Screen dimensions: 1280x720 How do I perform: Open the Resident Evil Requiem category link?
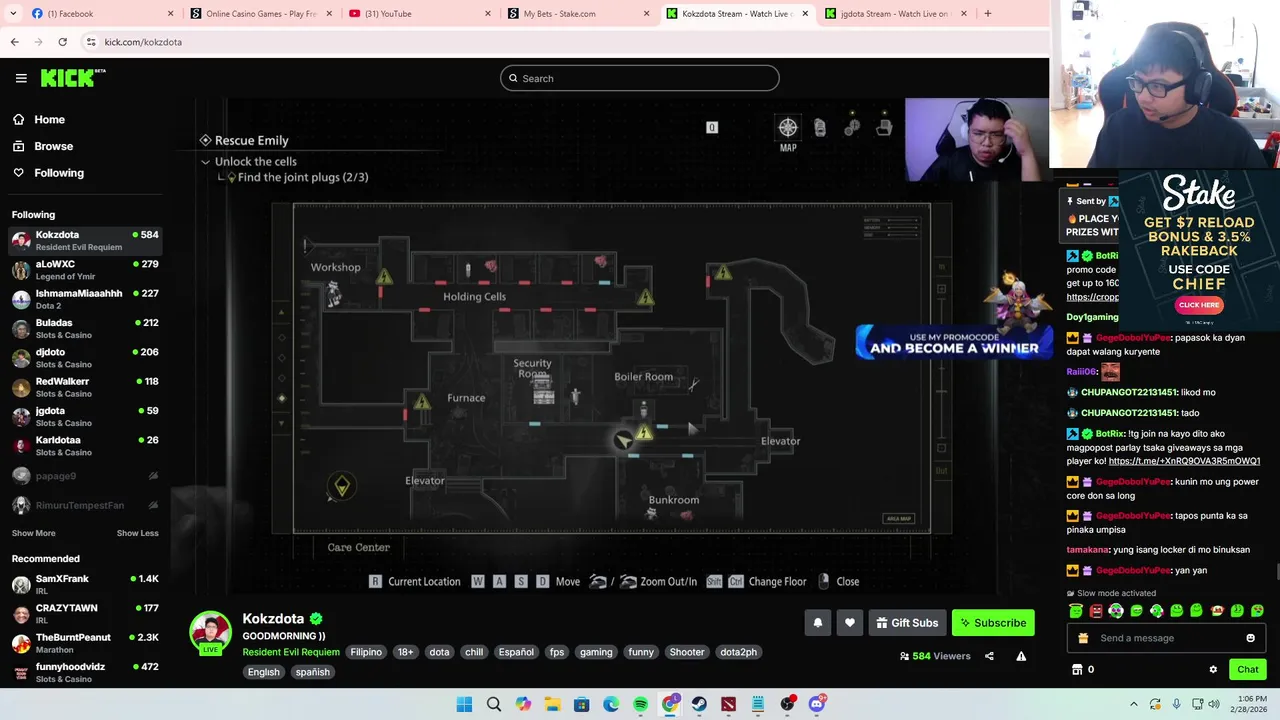click(291, 652)
